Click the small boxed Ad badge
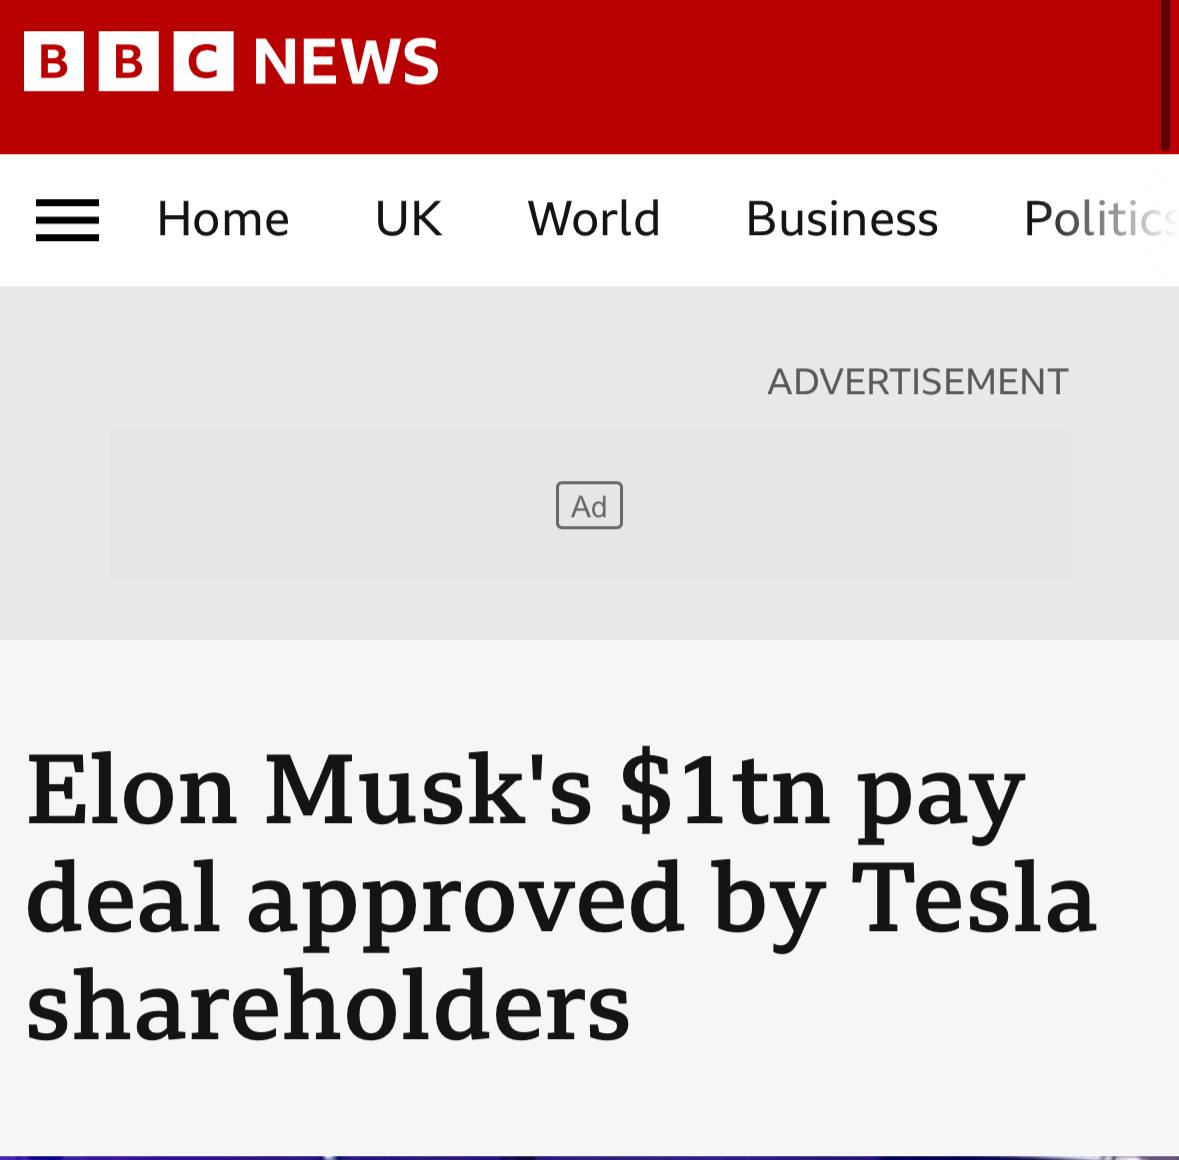The height and width of the screenshot is (1160, 1179). (x=589, y=506)
